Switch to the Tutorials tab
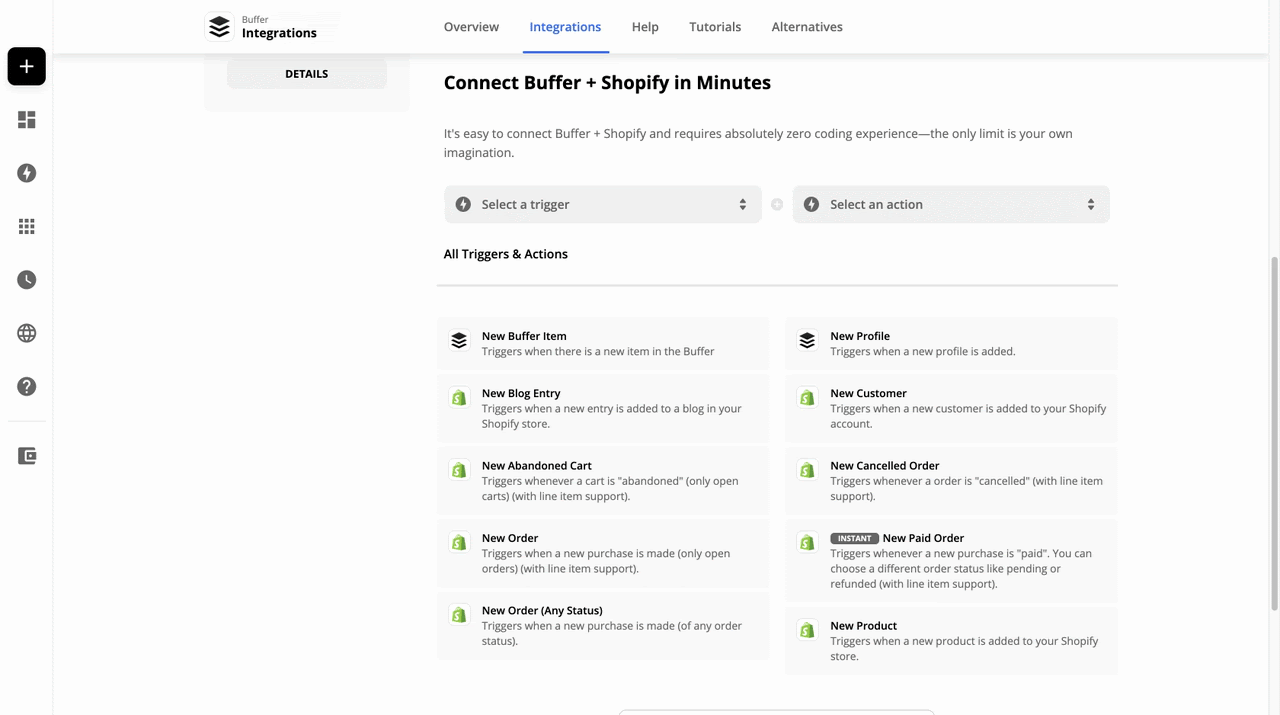Viewport: 1280px width, 715px height. click(715, 27)
